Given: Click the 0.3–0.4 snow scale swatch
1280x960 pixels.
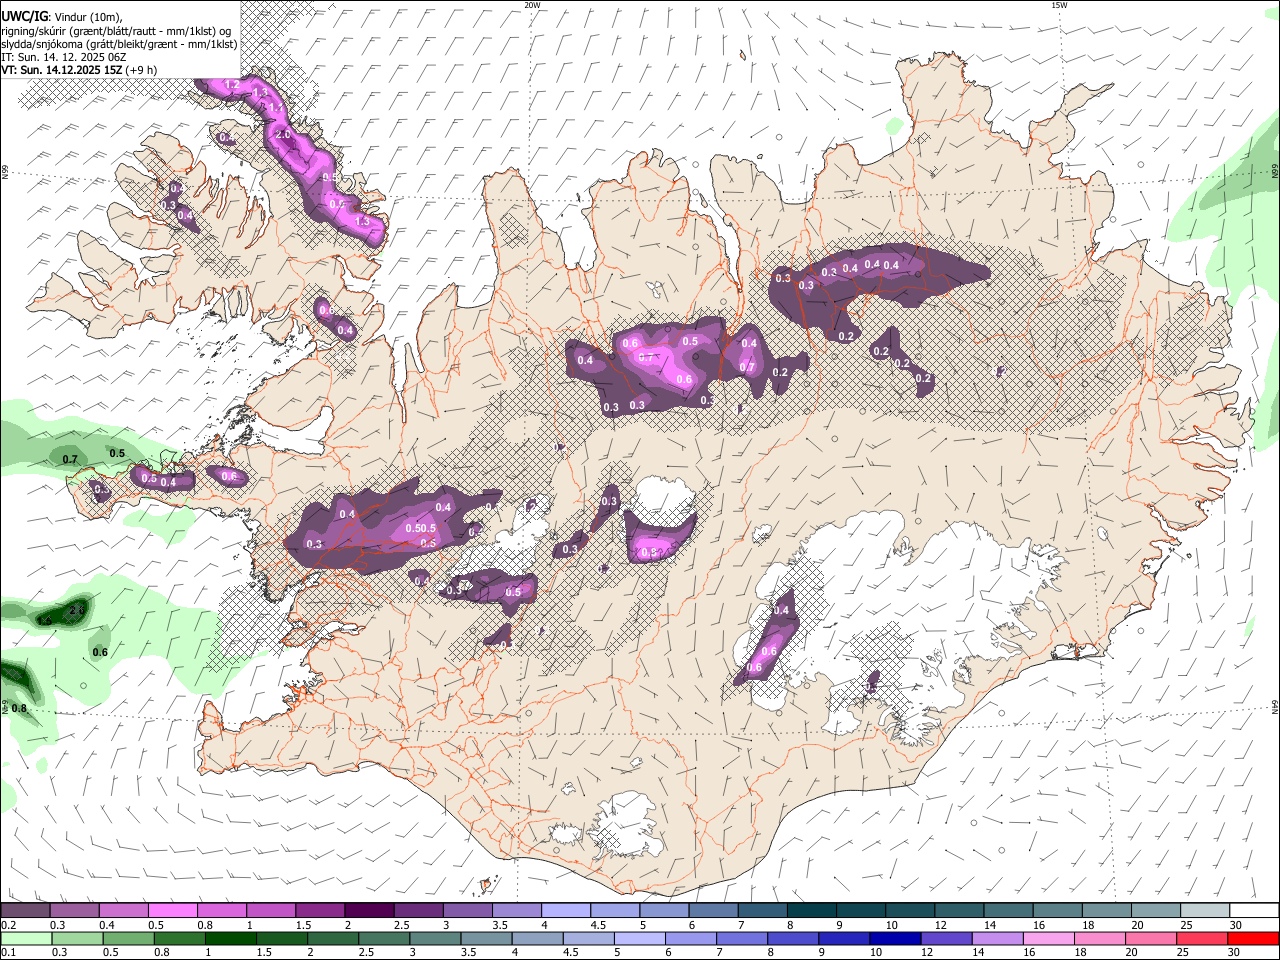Looking at the screenshot, I should 74,910.
